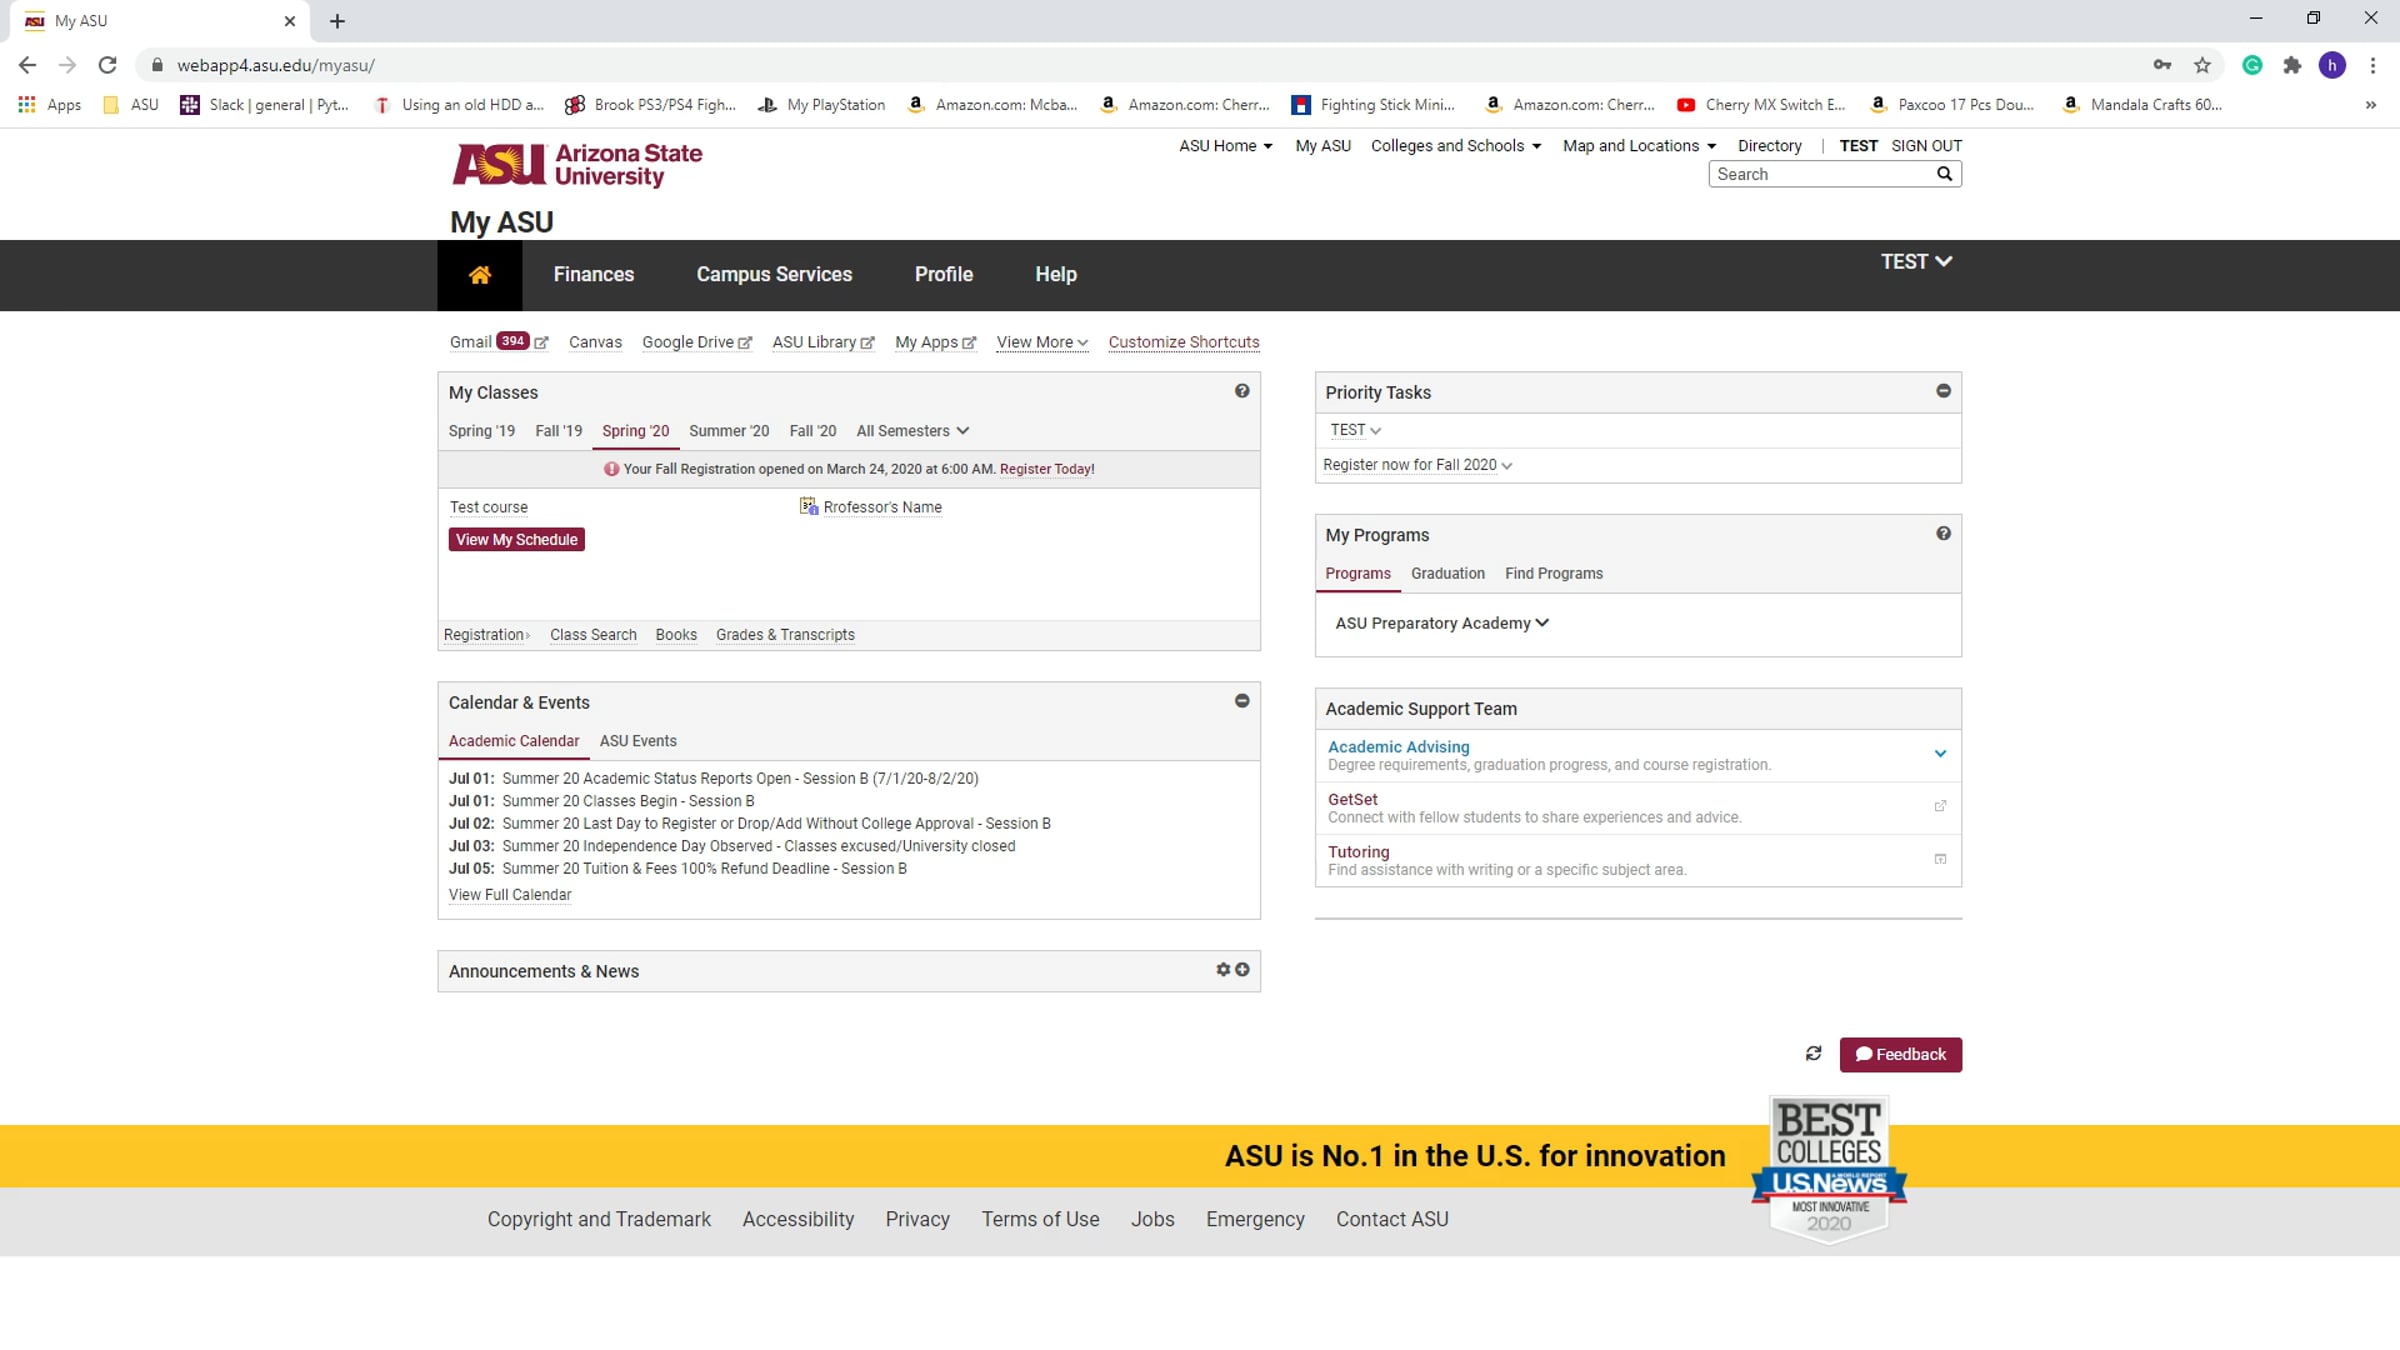Show more bookmarks overflow chevron
This screenshot has width=2400, height=1350.
(2370, 105)
